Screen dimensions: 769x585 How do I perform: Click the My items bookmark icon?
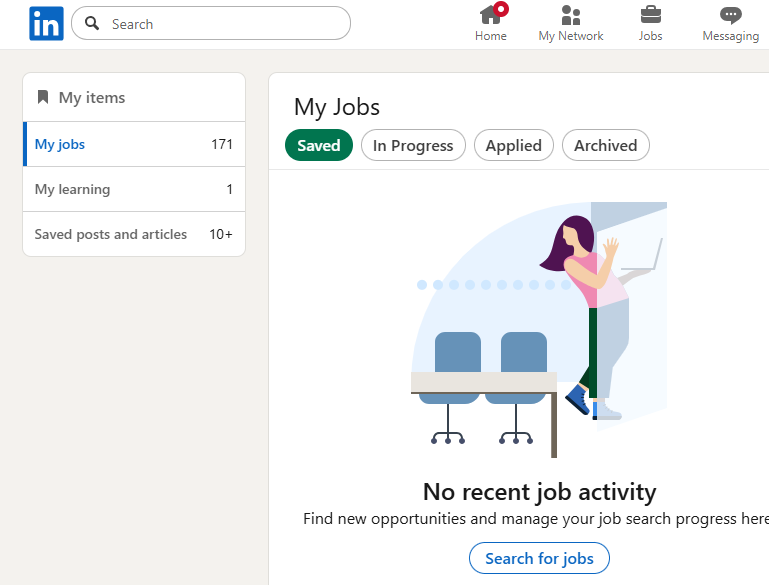click(x=43, y=98)
